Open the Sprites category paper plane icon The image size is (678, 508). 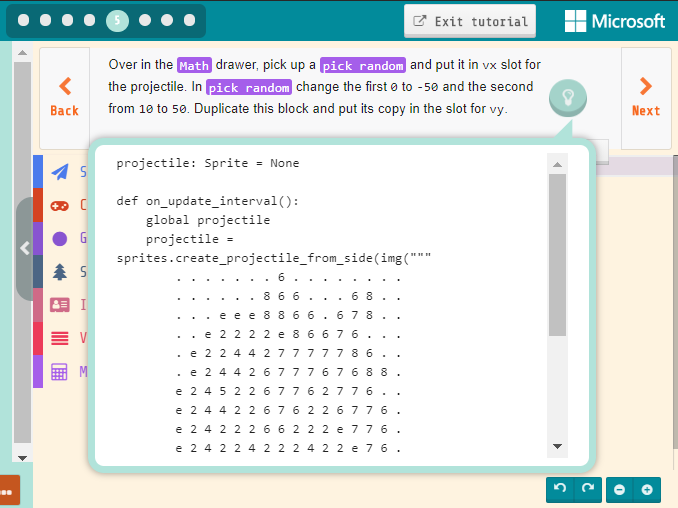tap(60, 172)
